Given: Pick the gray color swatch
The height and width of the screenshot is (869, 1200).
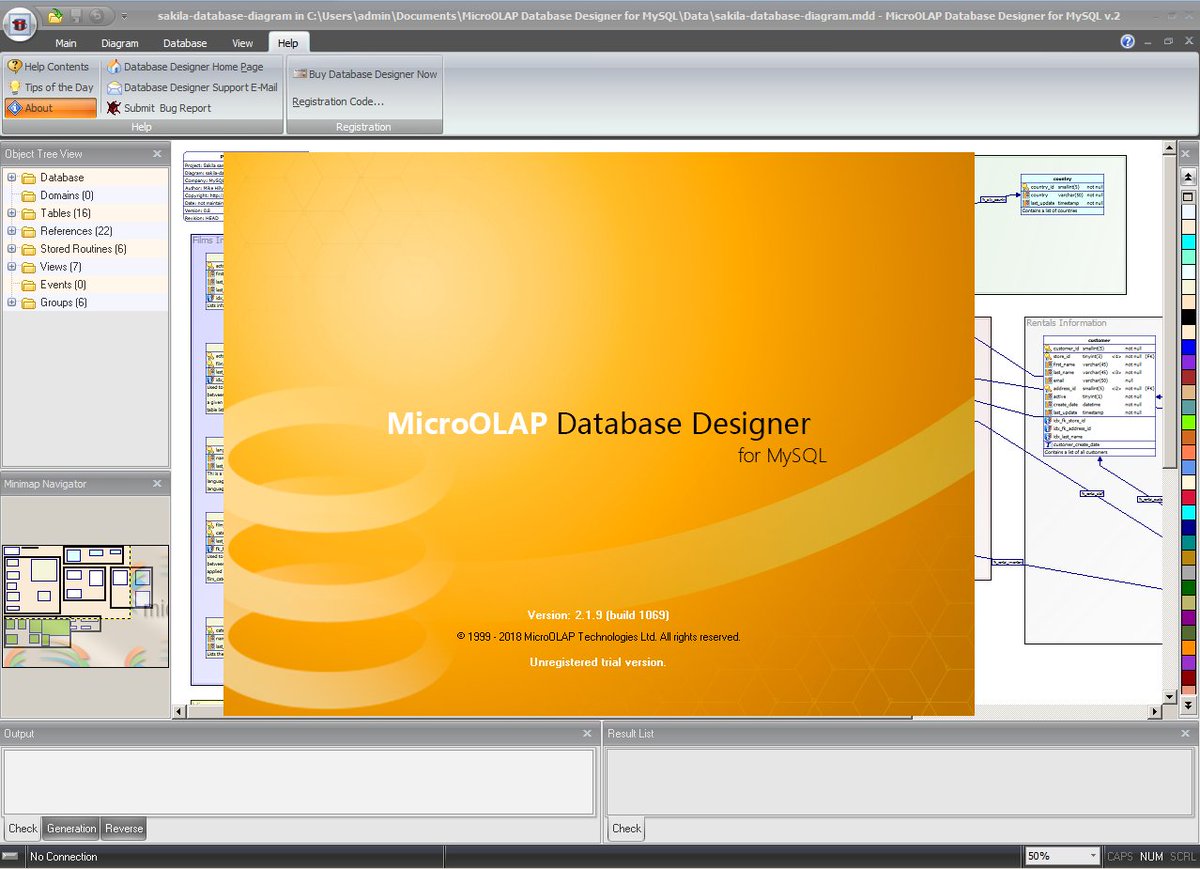Looking at the screenshot, I should tap(1188, 572).
